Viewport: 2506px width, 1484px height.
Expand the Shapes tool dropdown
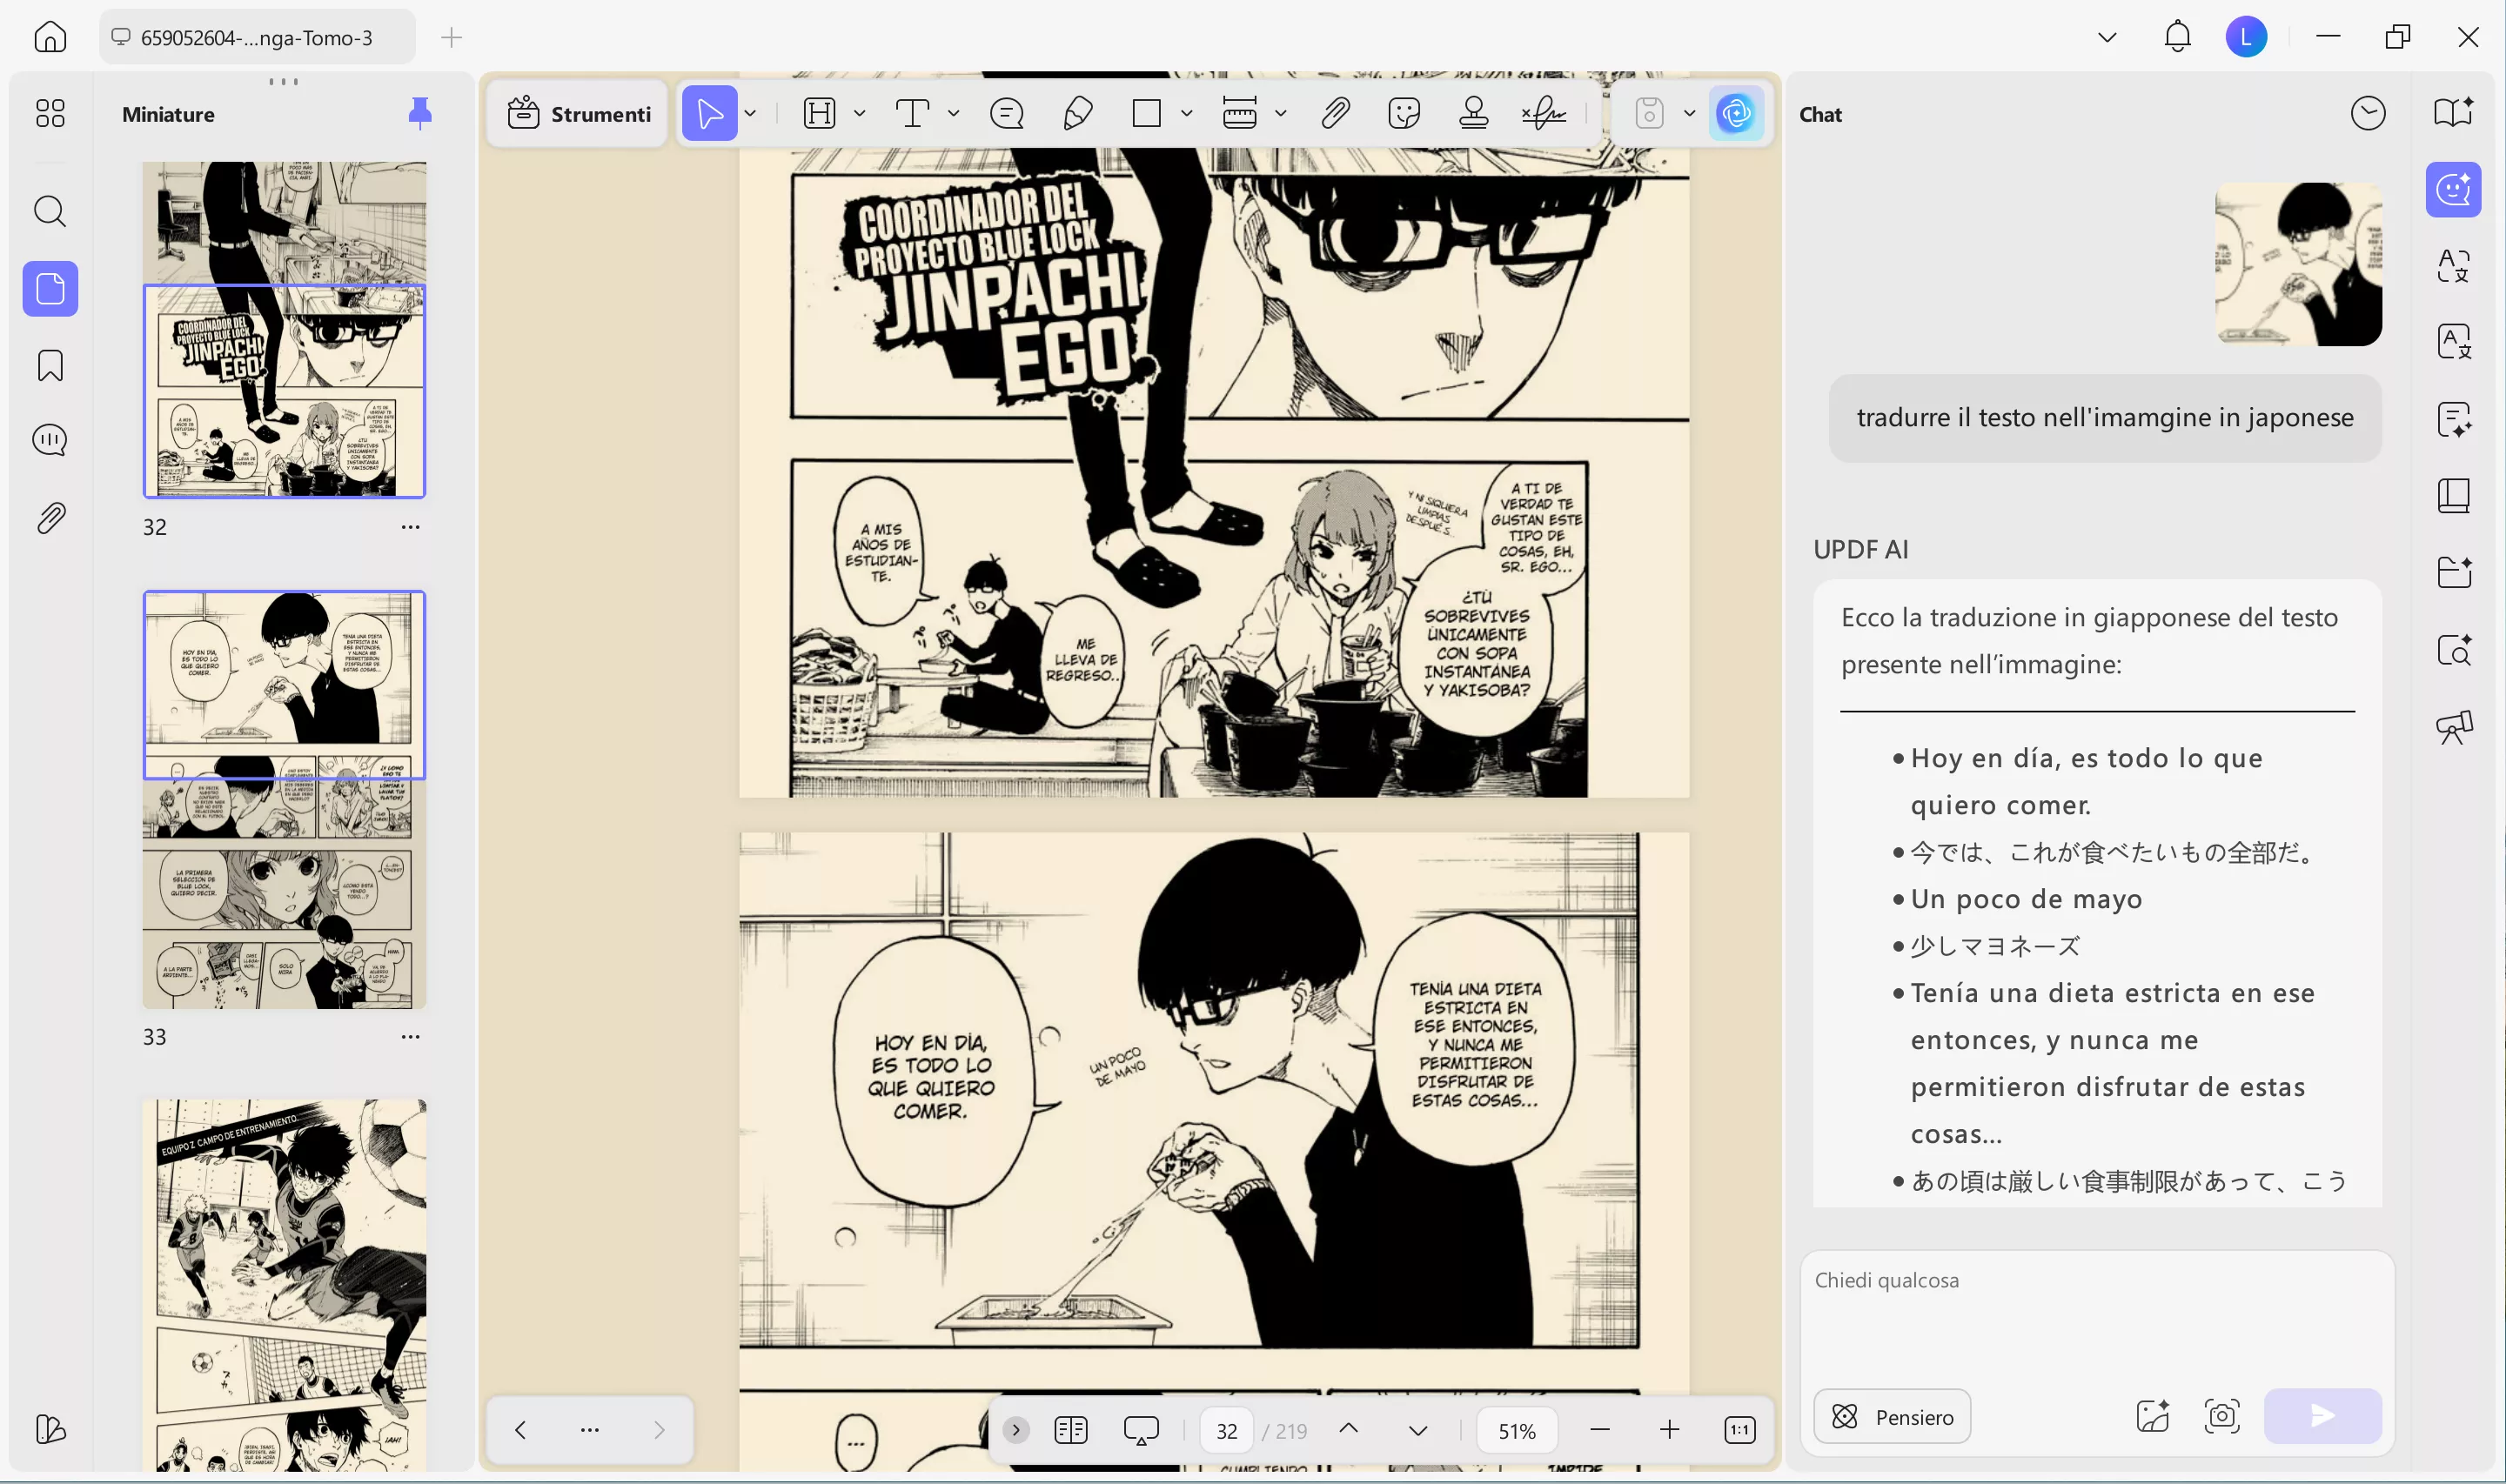(x=1188, y=113)
